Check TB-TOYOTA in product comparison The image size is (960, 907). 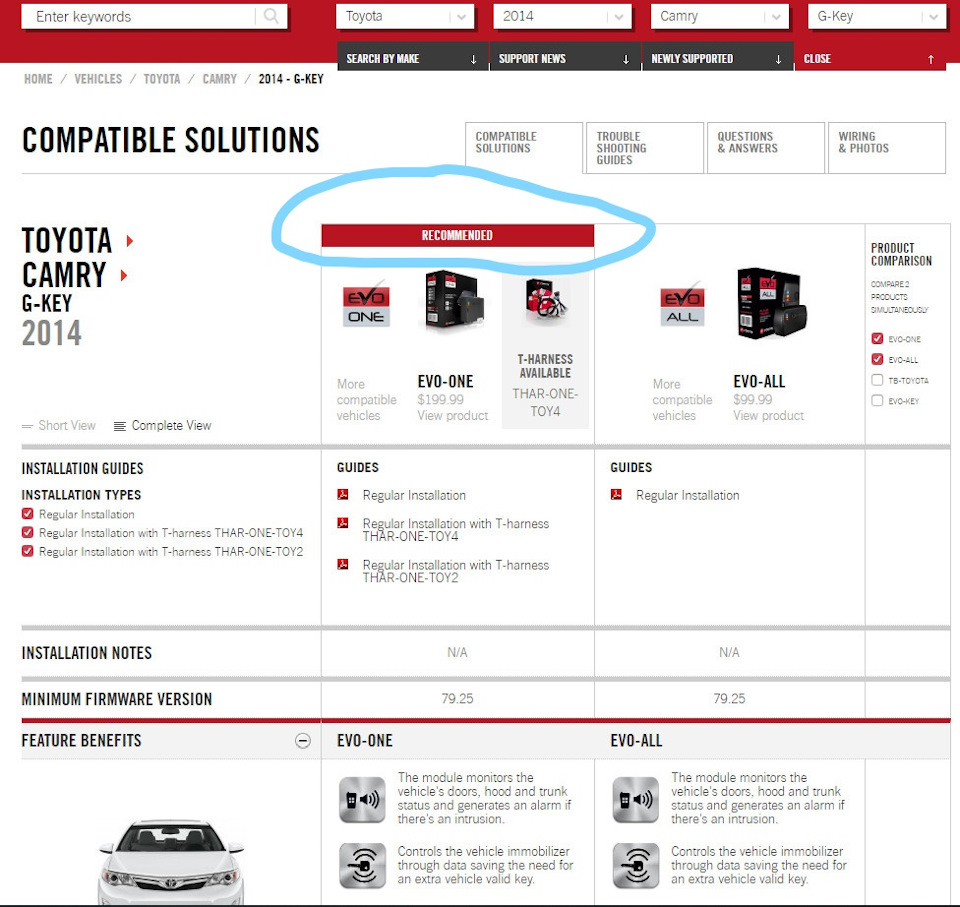click(x=877, y=380)
